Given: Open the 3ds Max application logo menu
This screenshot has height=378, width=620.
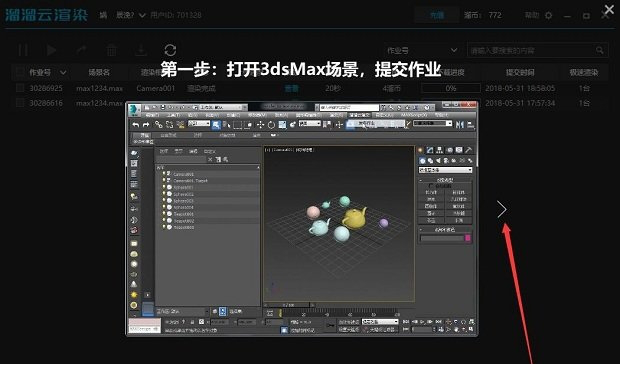Looking at the screenshot, I should (x=135, y=110).
